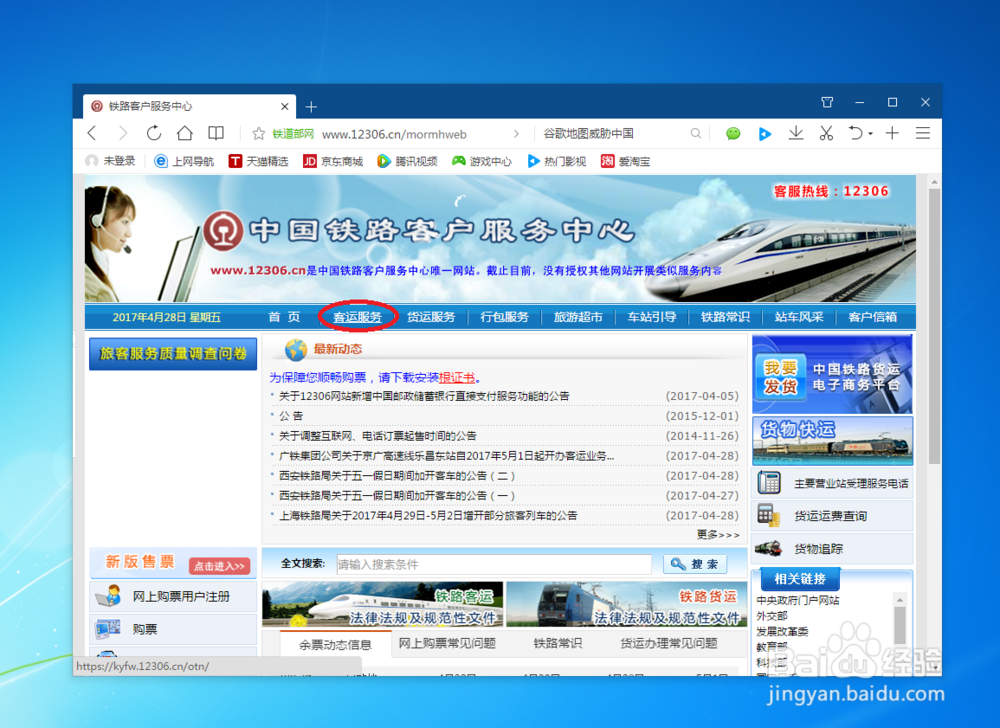This screenshot has width=1000, height=728.
Task: Open the 货物快运 banner
Action: [x=832, y=441]
